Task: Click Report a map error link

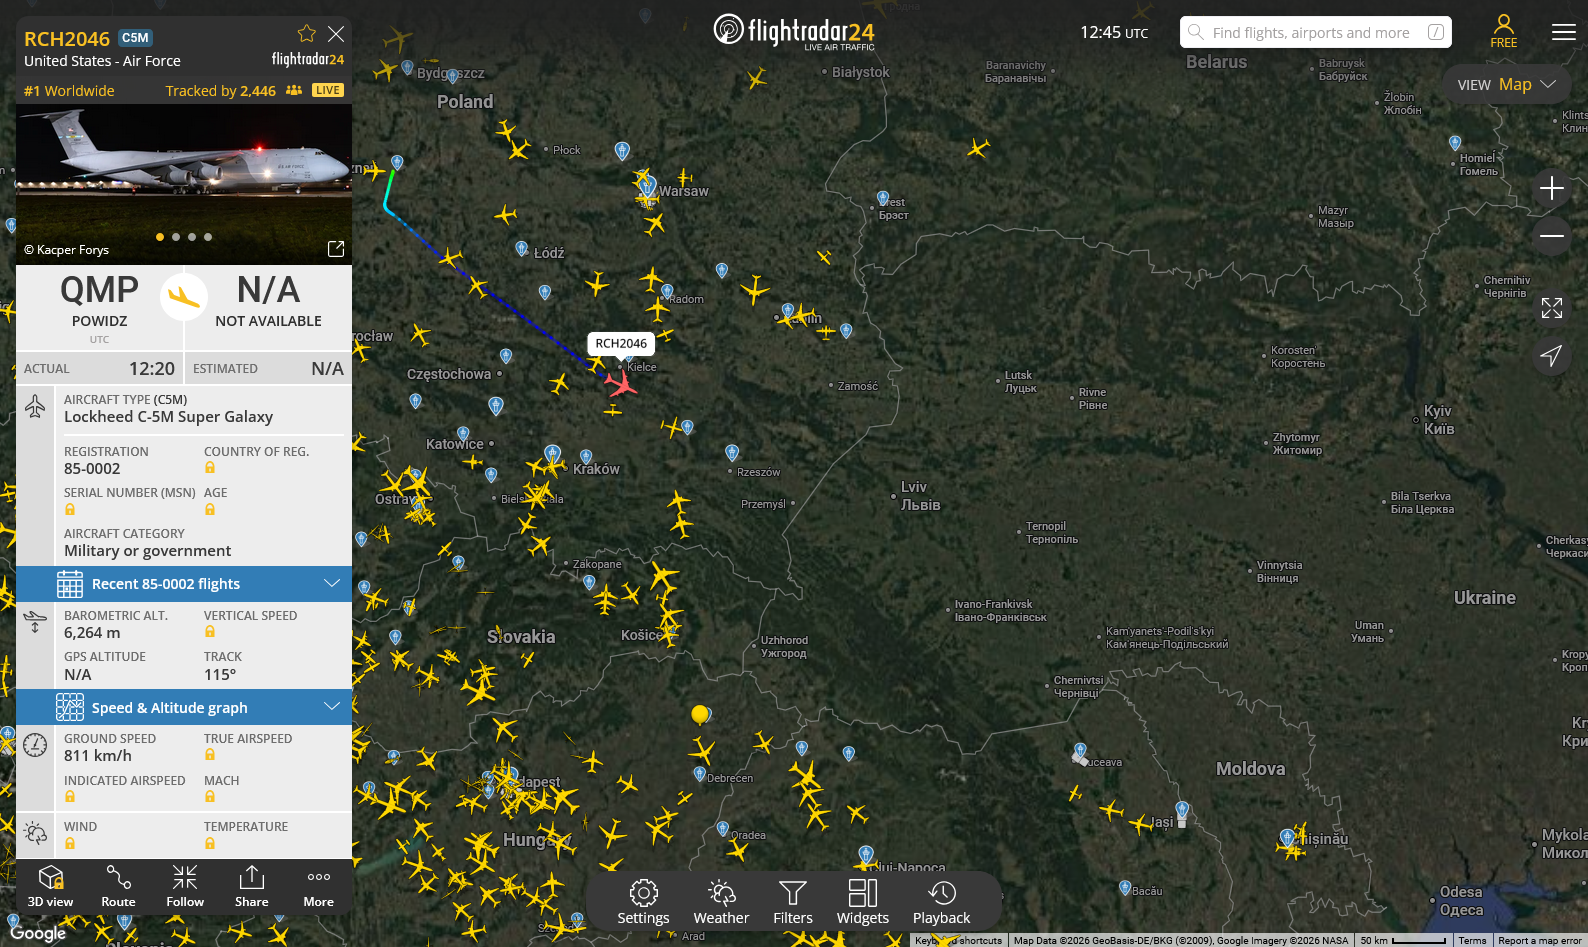Action: [x=1540, y=940]
